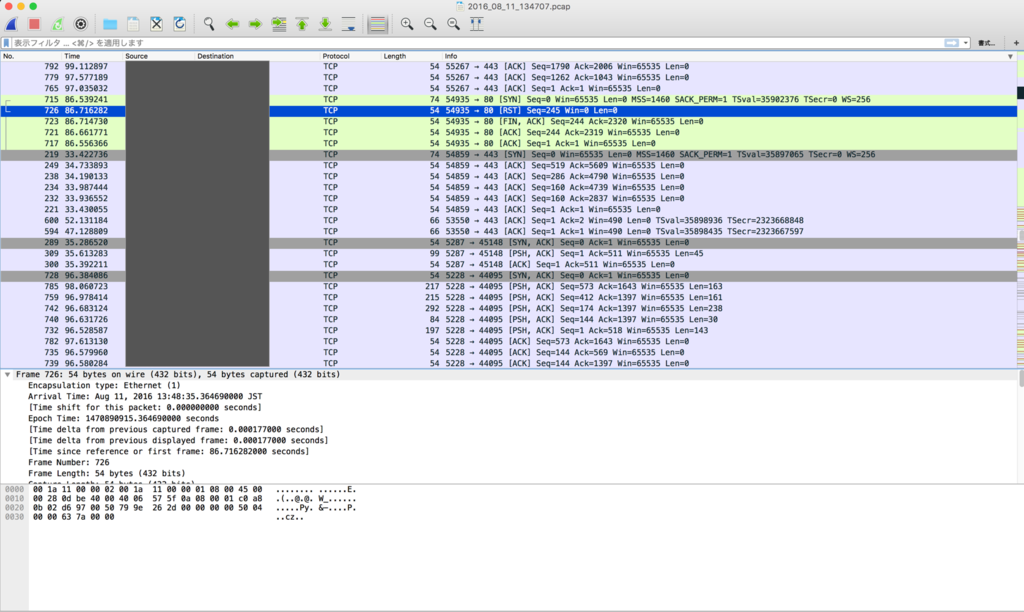Image resolution: width=1024 pixels, height=612 pixels.
Task: Restart the current capture
Action: pos(57,24)
